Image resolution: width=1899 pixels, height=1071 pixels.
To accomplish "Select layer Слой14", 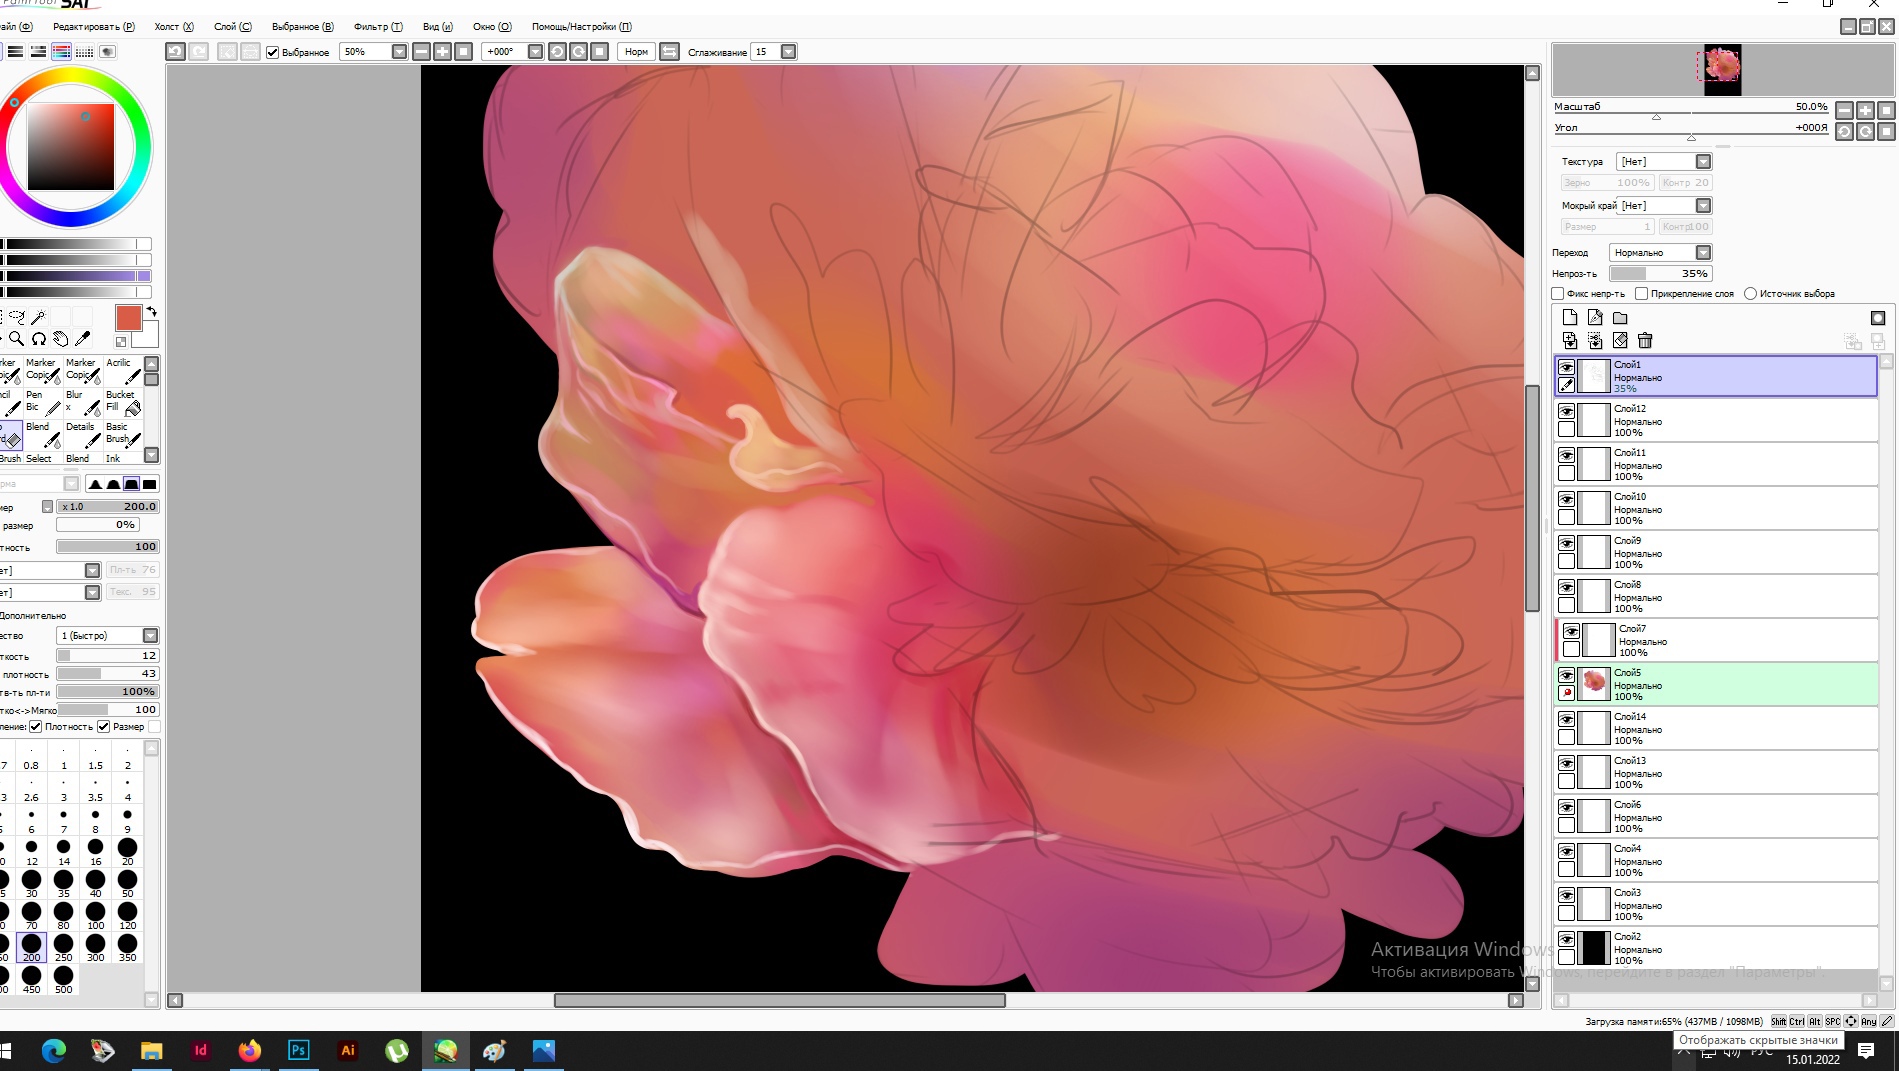I will click(x=1716, y=728).
